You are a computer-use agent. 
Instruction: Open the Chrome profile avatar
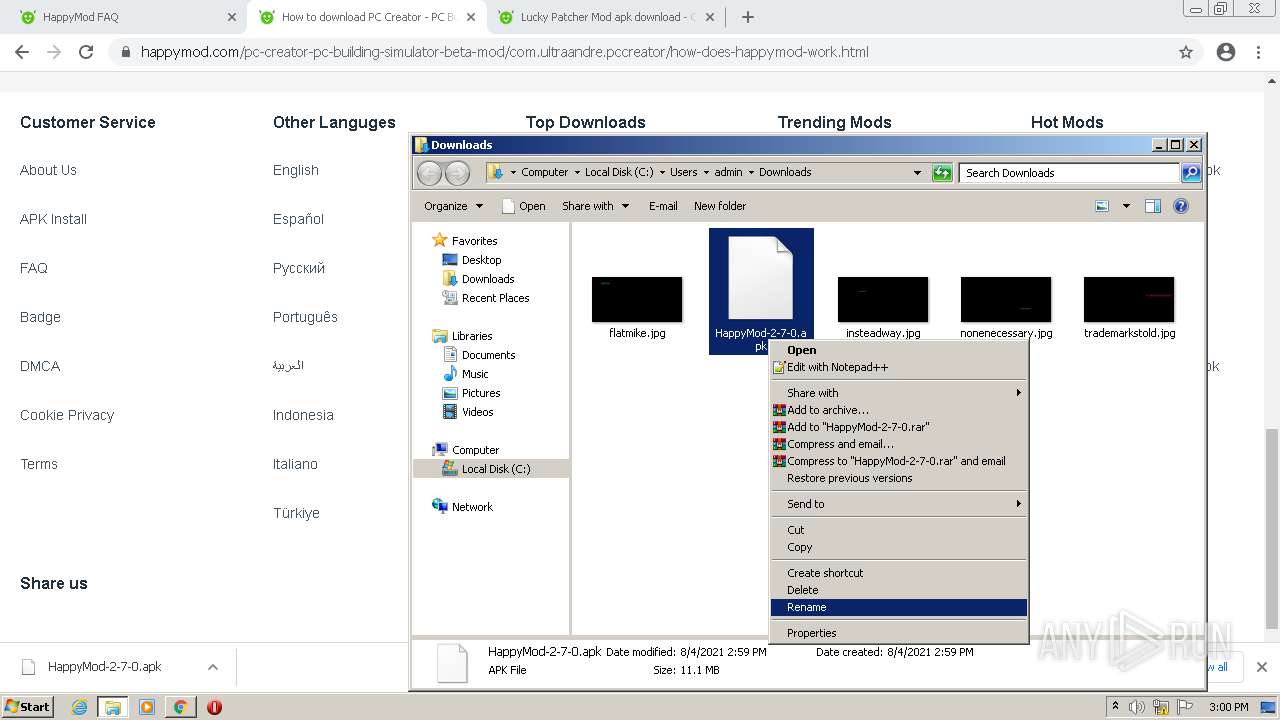tap(1226, 52)
